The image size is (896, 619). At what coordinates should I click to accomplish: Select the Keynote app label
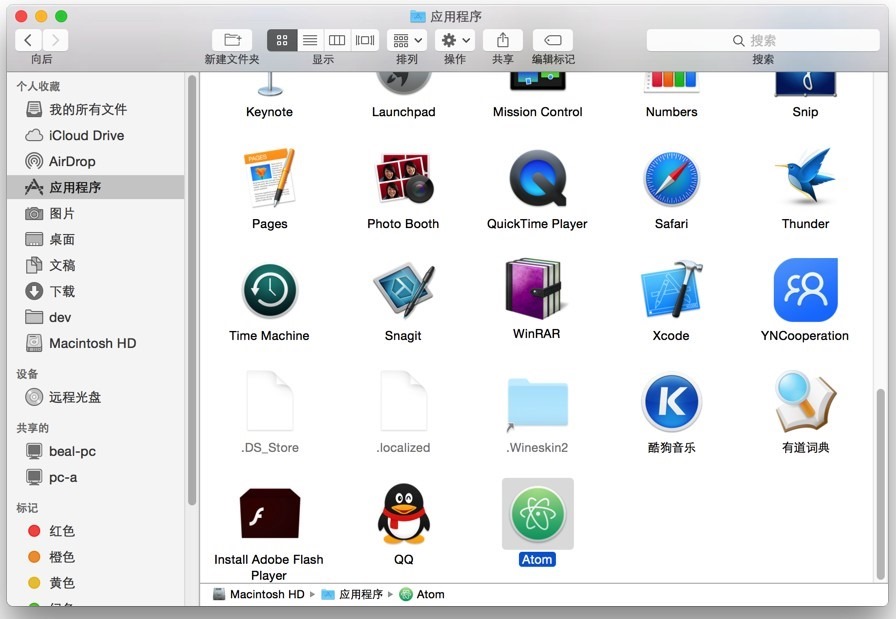pos(269,112)
